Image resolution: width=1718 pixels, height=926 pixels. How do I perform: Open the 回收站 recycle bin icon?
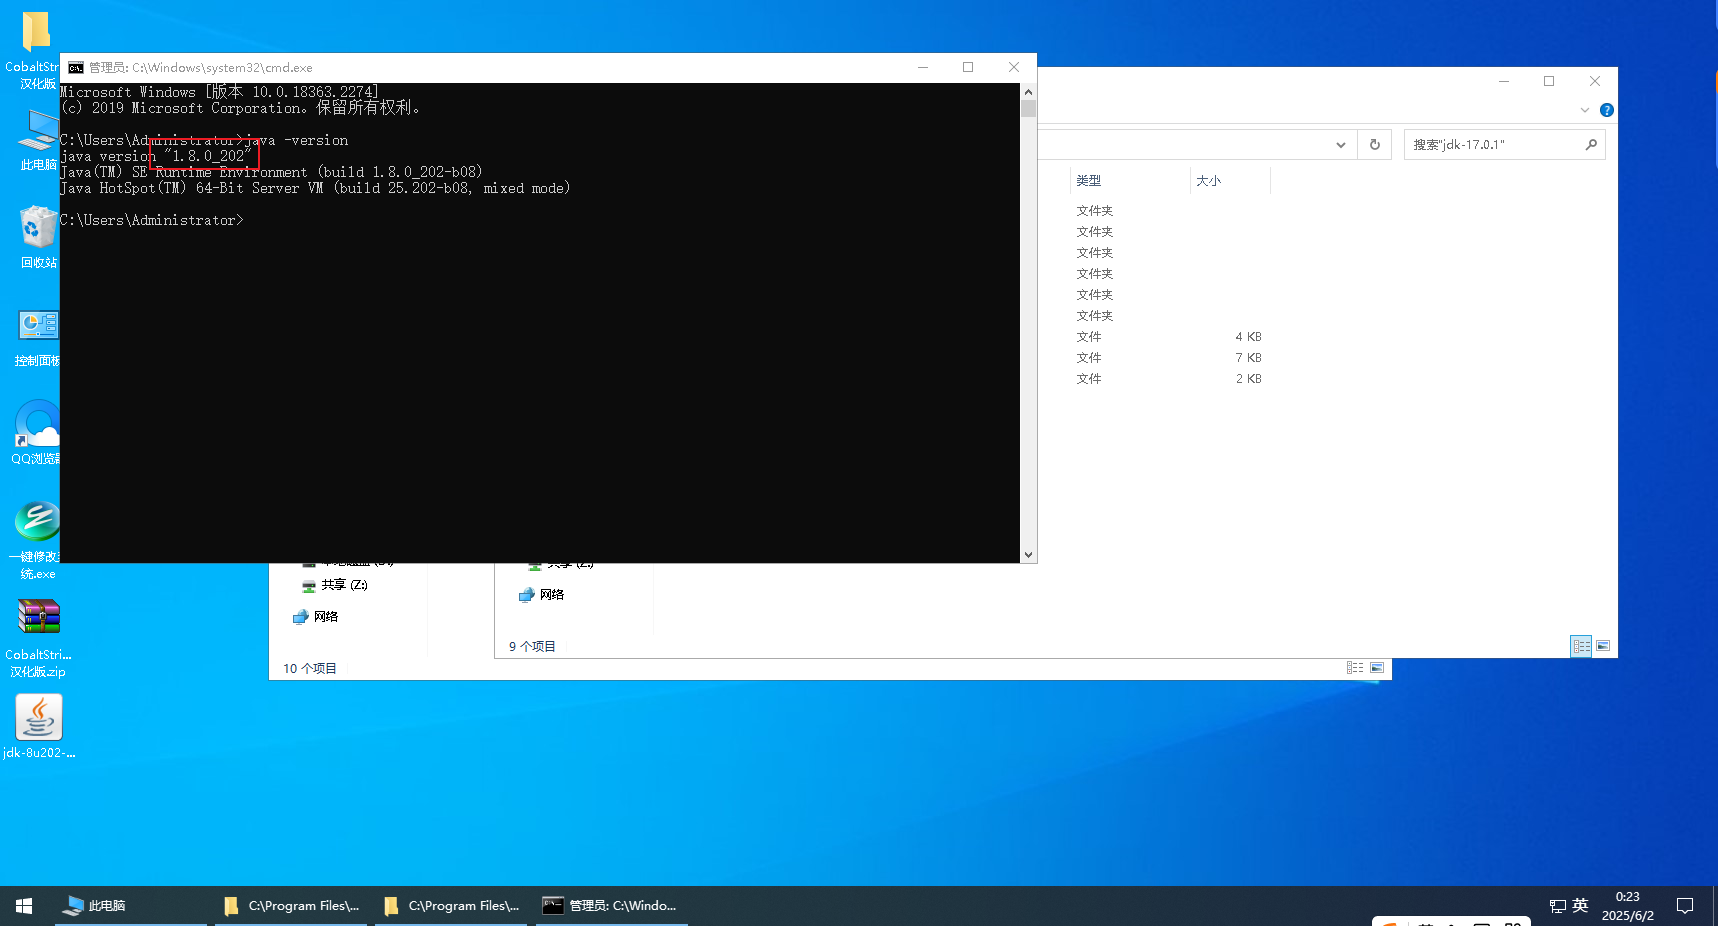tap(38, 237)
